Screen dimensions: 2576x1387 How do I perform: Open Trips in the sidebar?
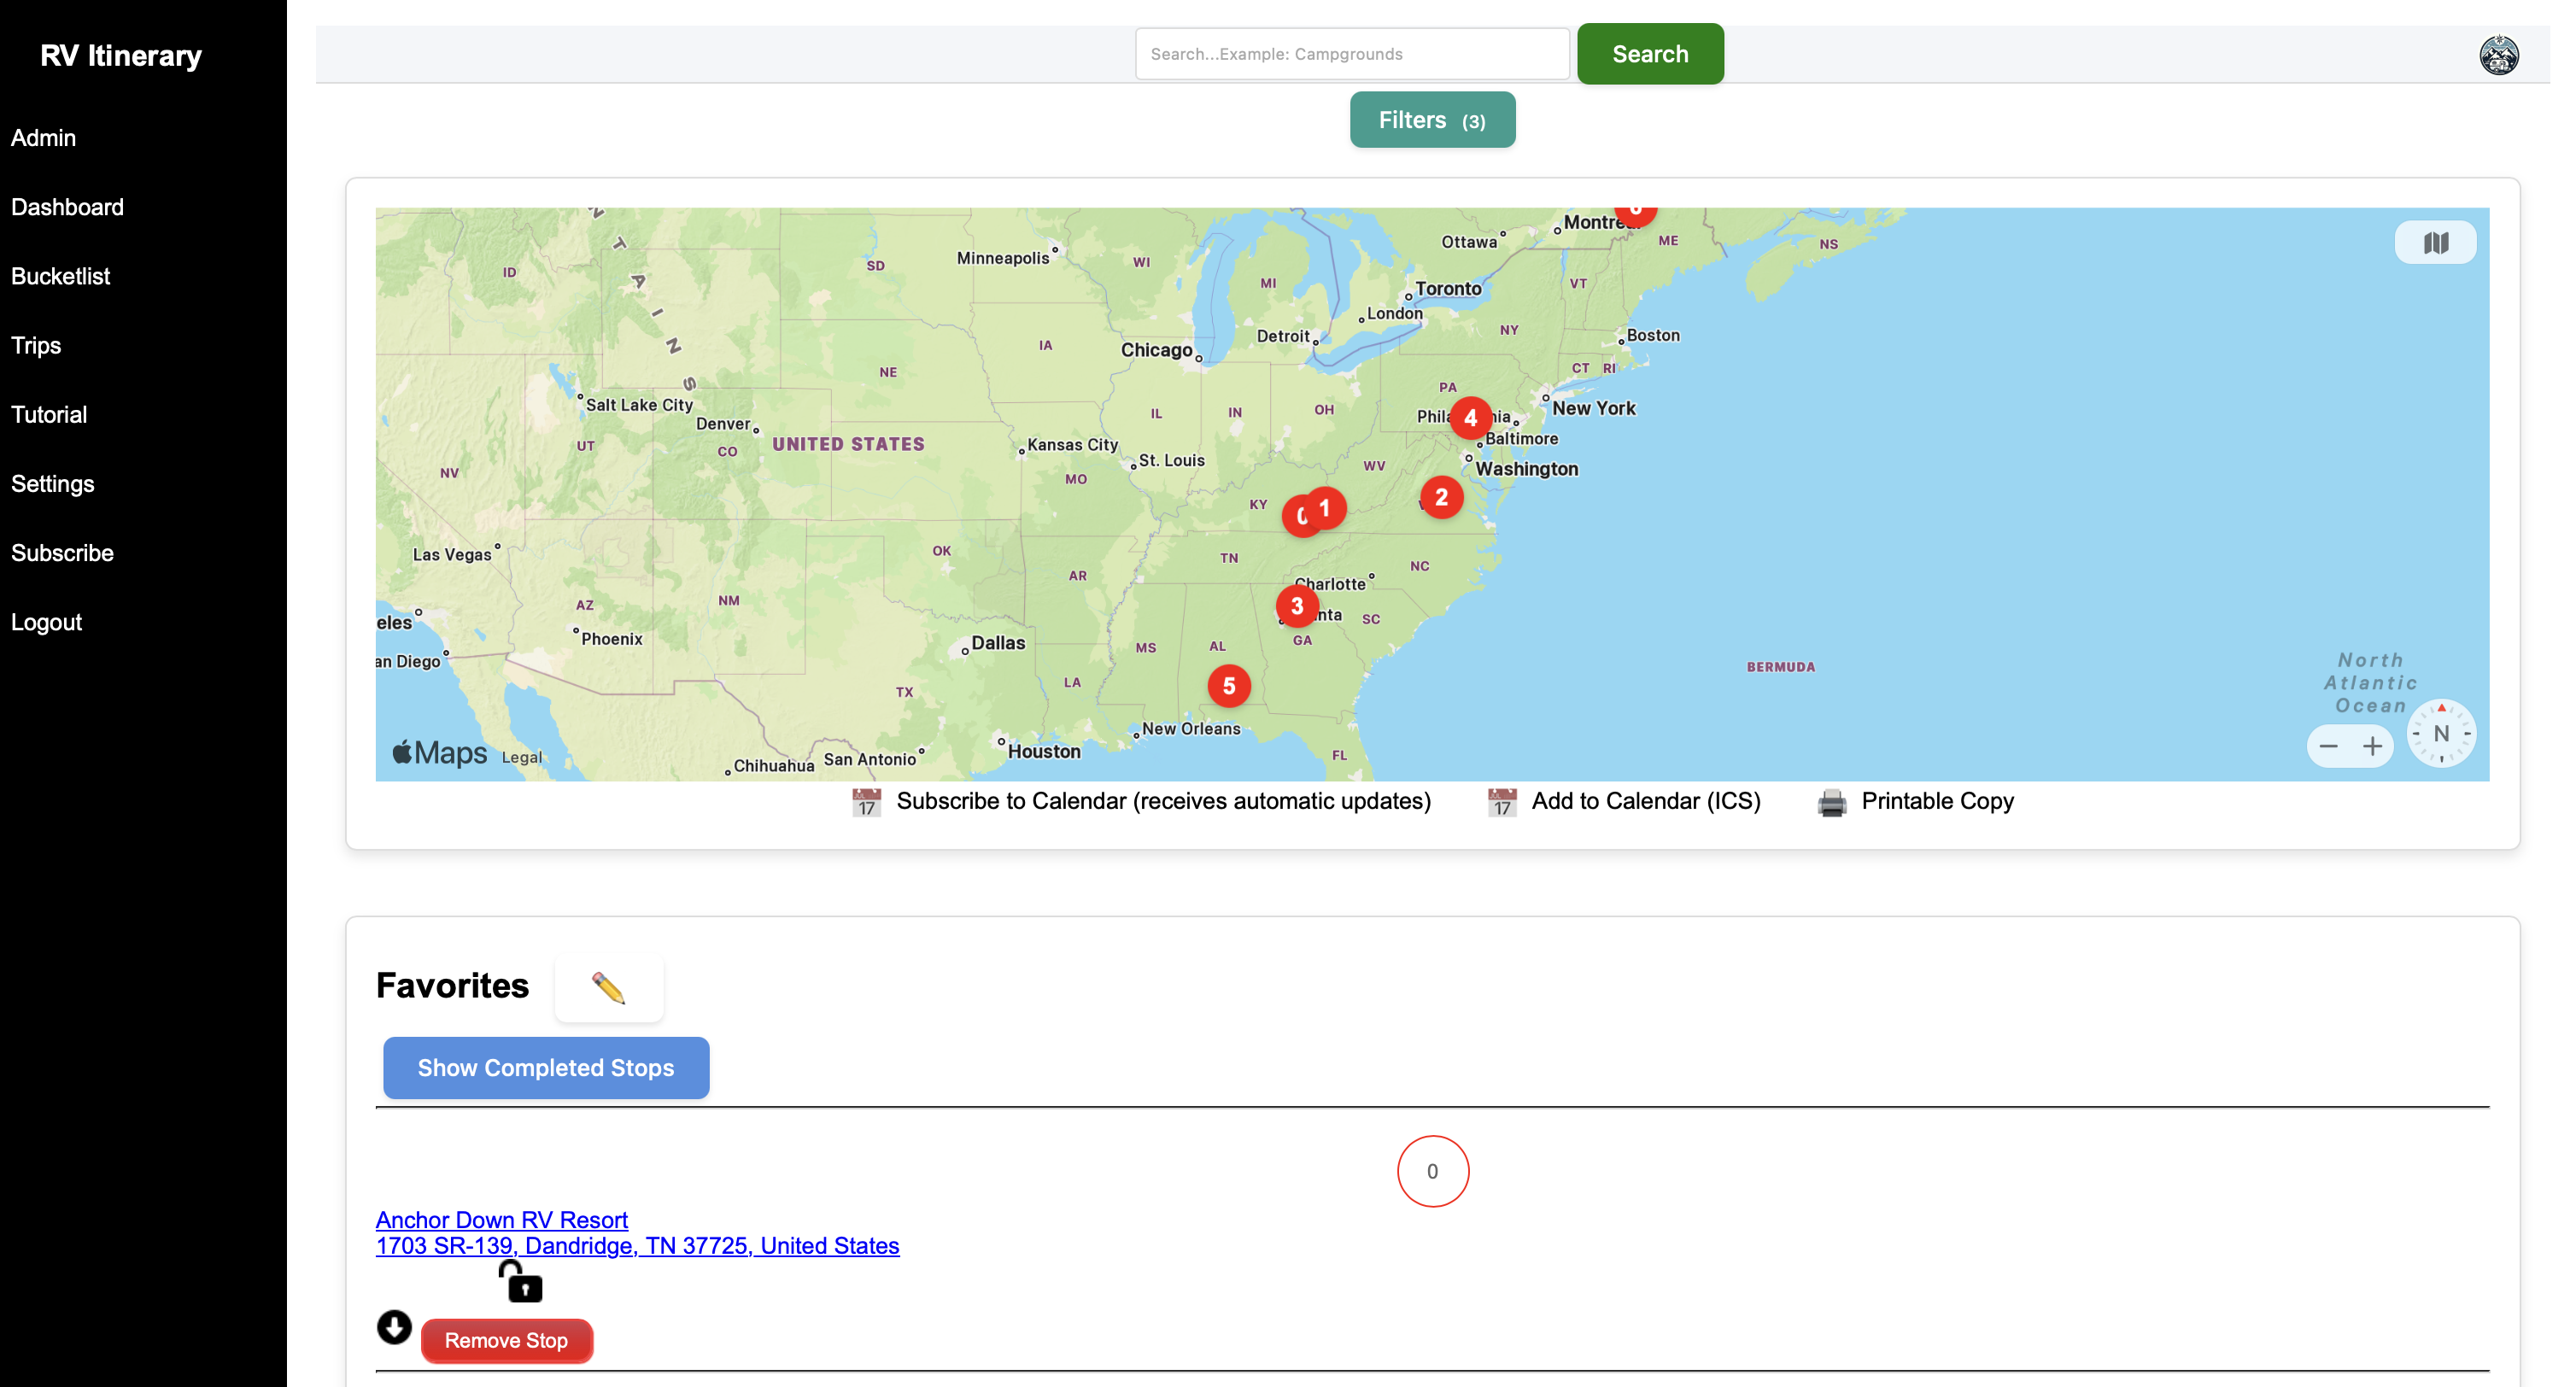[36, 345]
